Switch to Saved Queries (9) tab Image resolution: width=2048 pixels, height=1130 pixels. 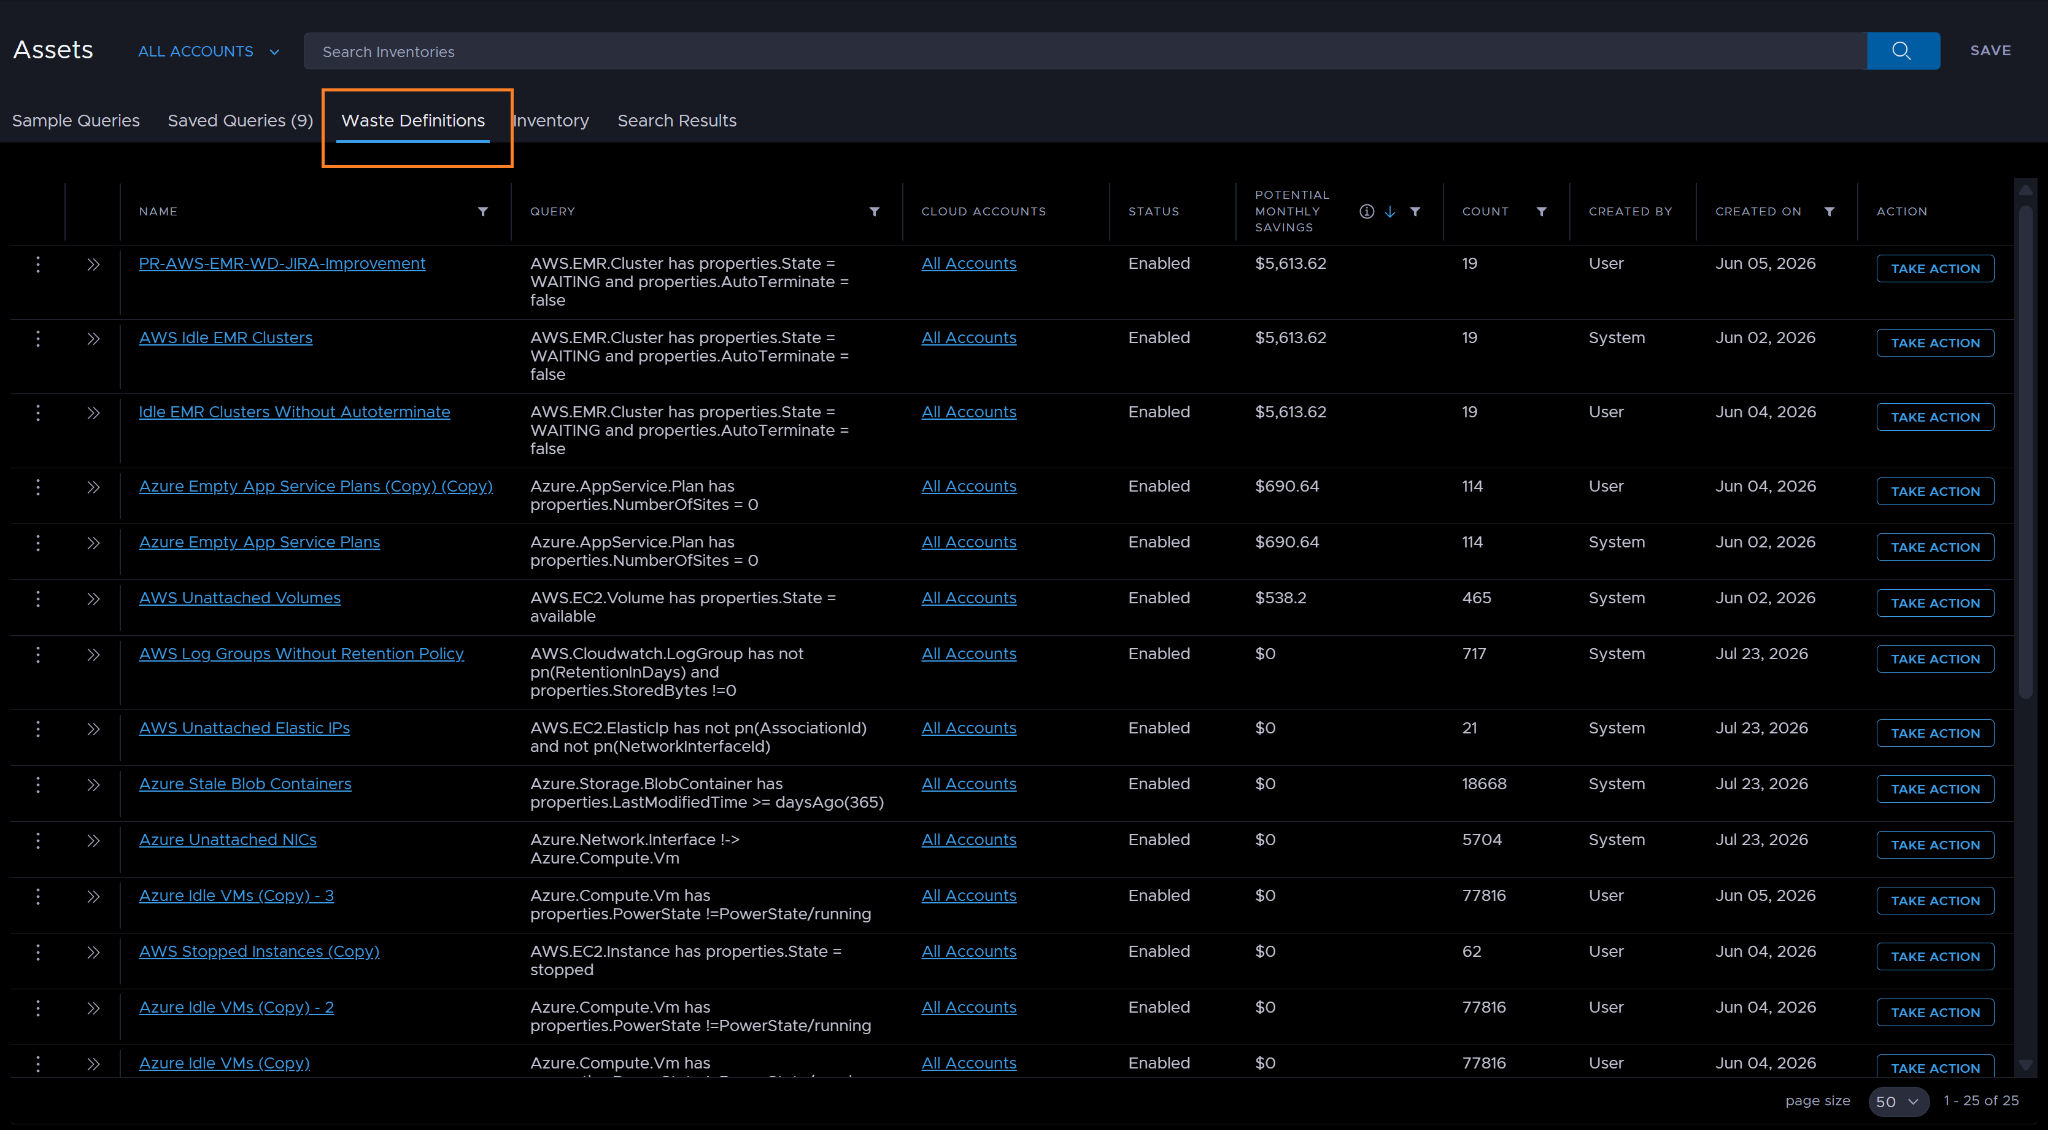(x=240, y=121)
